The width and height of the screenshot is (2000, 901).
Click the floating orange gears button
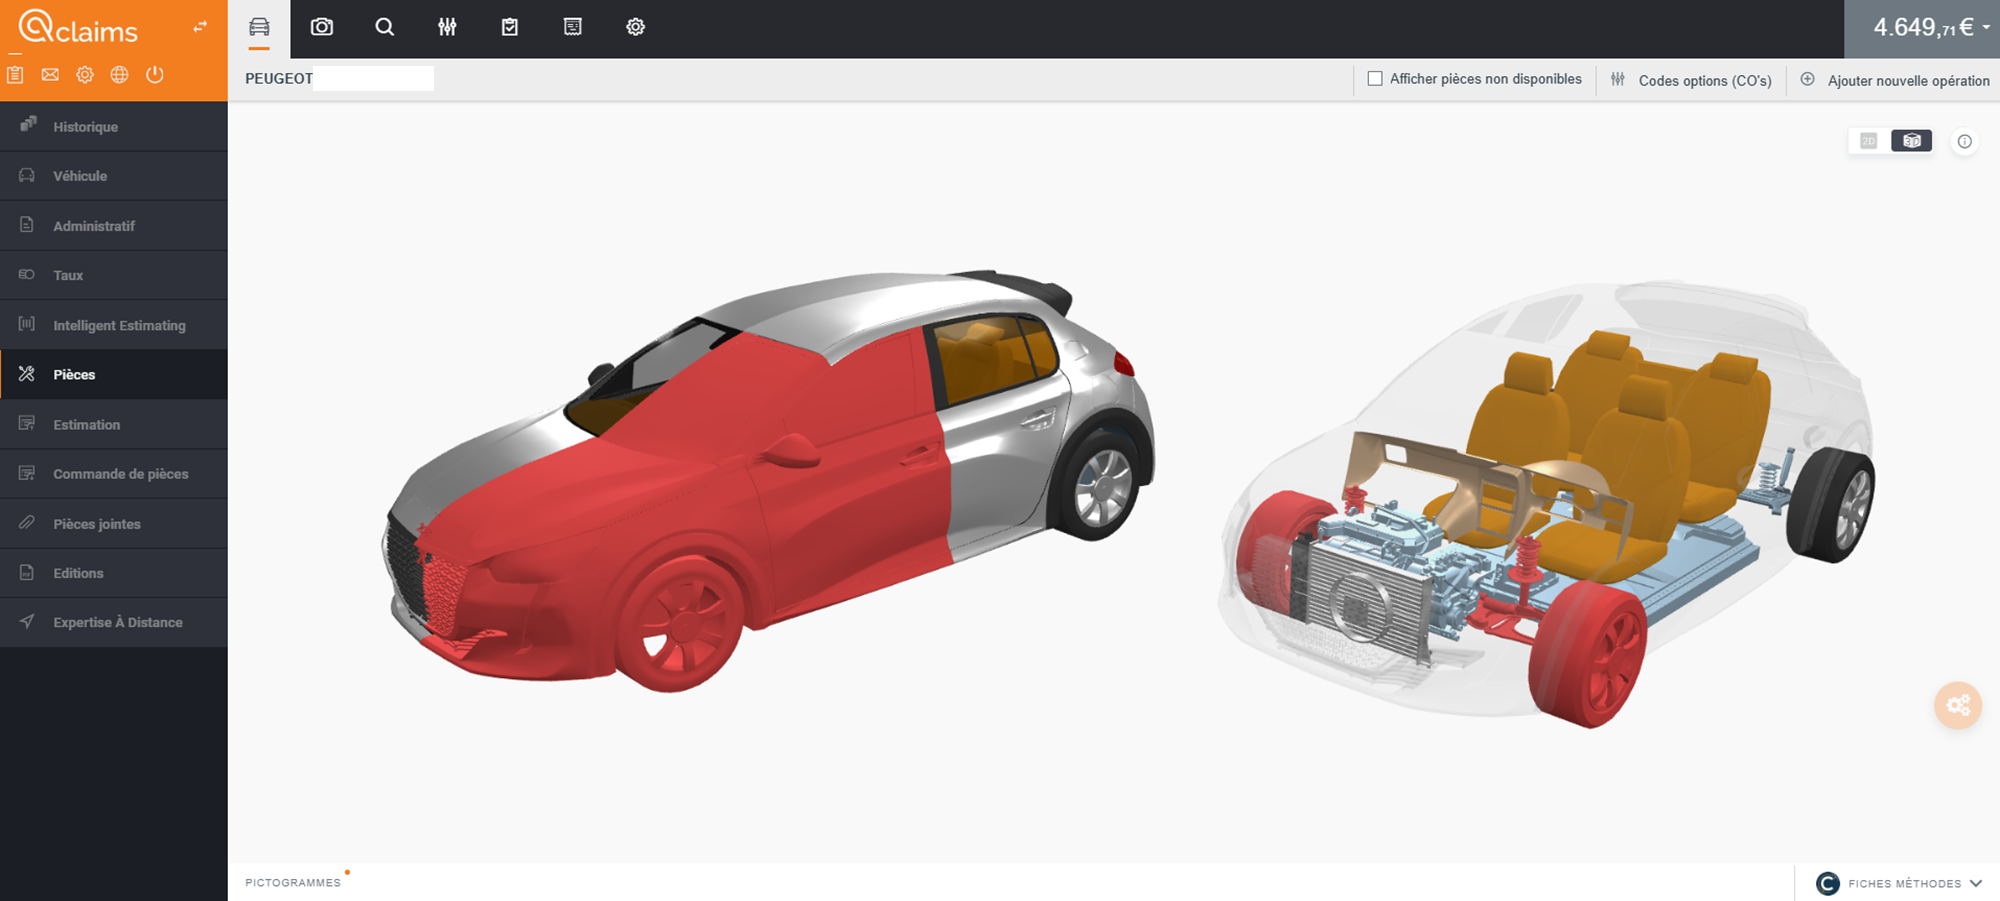[1957, 705]
